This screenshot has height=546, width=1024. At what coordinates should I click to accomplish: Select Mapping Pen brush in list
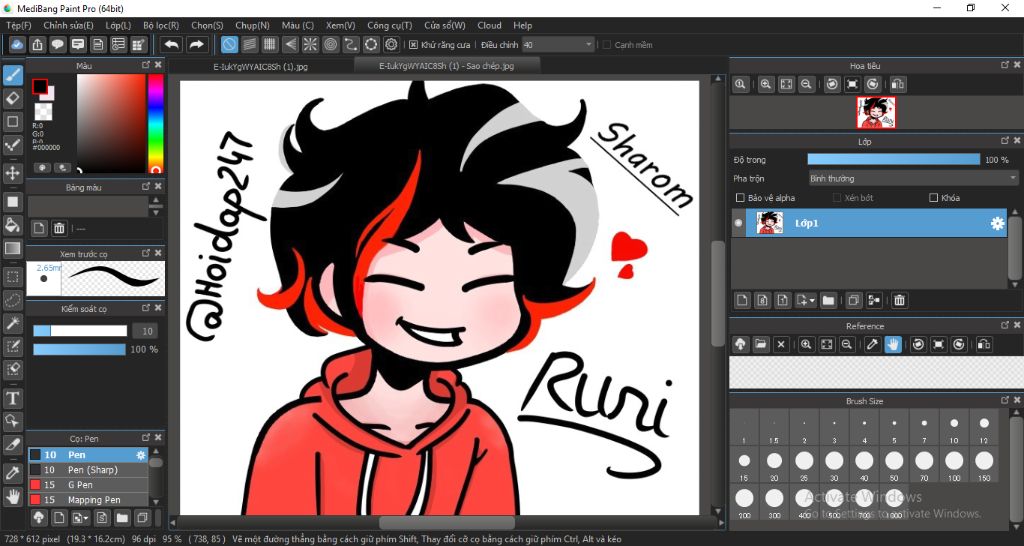88,500
